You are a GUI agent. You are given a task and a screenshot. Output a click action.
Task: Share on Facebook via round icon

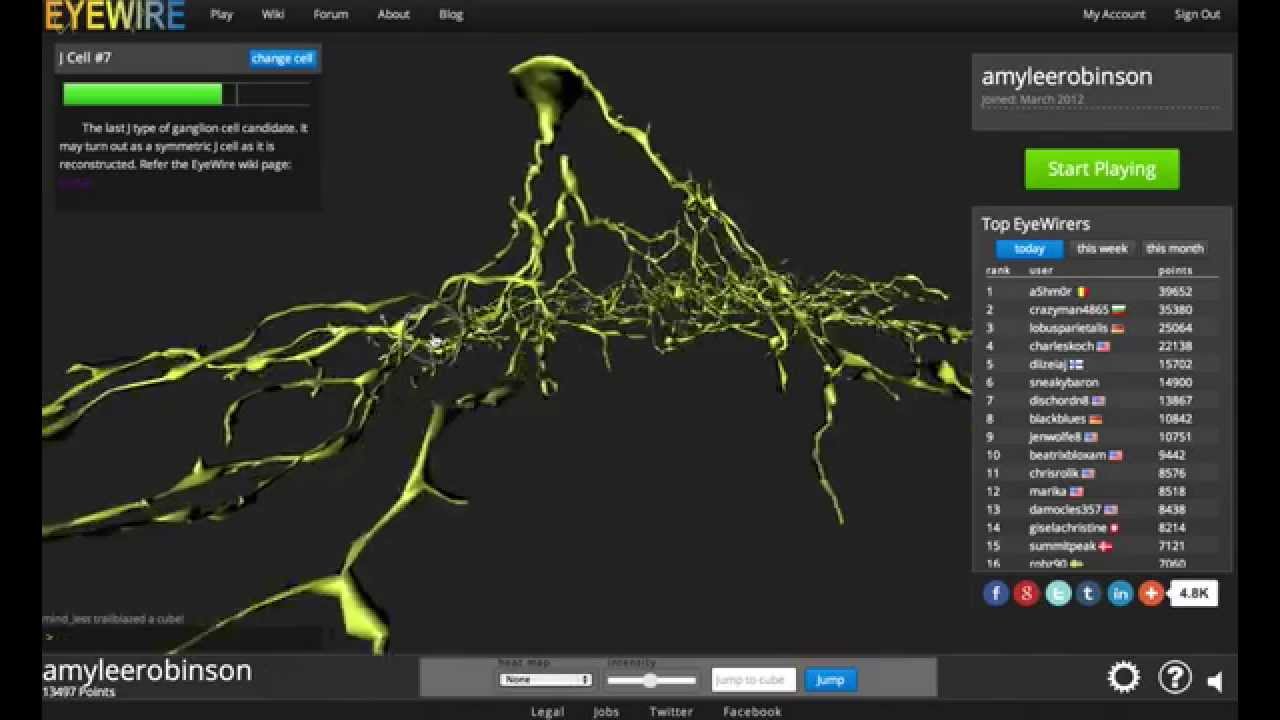click(x=995, y=593)
